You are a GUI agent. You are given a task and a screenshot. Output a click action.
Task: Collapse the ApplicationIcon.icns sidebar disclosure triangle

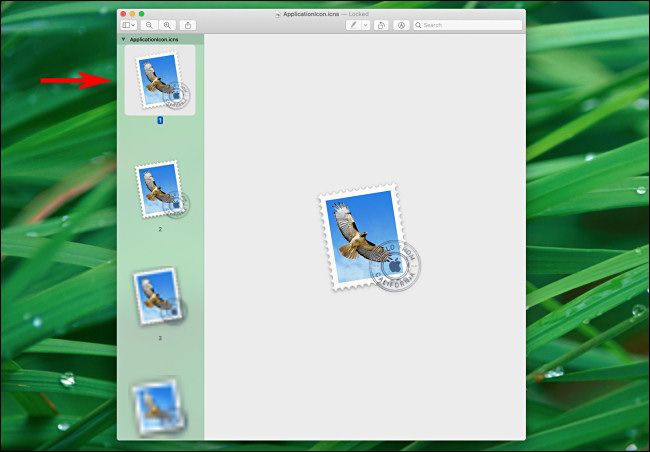[x=123, y=39]
